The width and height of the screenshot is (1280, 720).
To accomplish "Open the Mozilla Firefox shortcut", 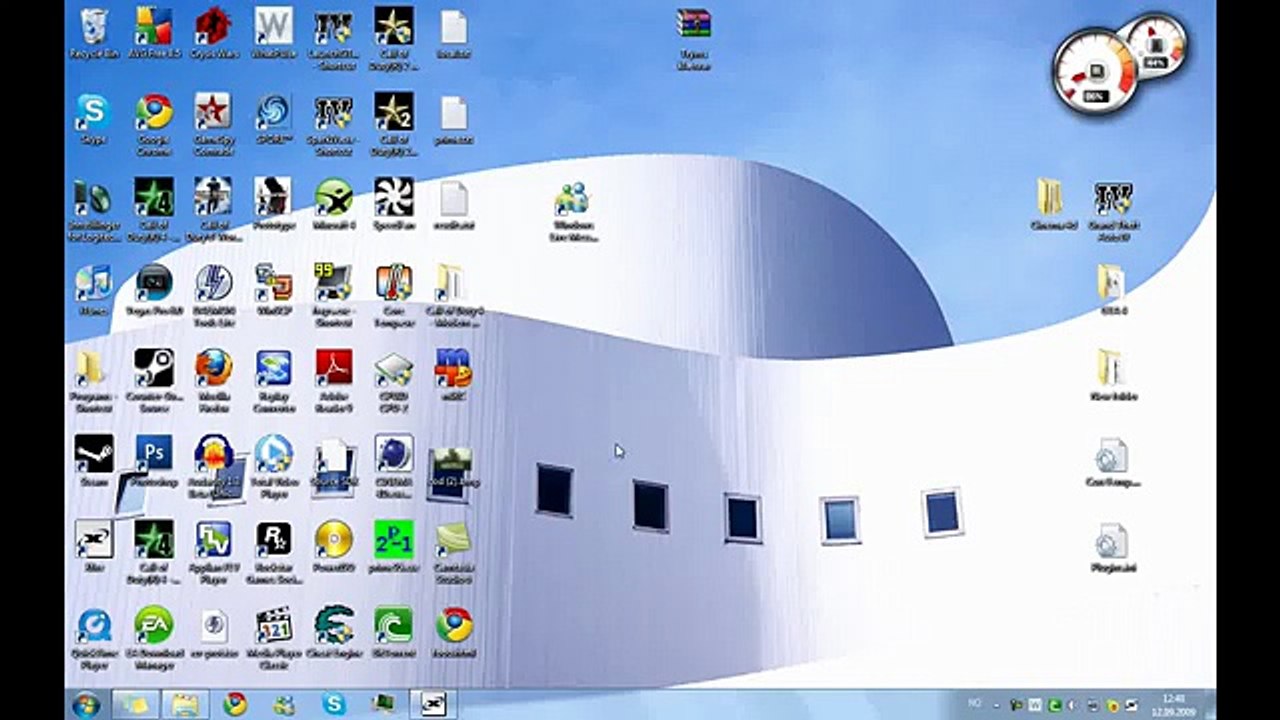I will click(x=213, y=381).
